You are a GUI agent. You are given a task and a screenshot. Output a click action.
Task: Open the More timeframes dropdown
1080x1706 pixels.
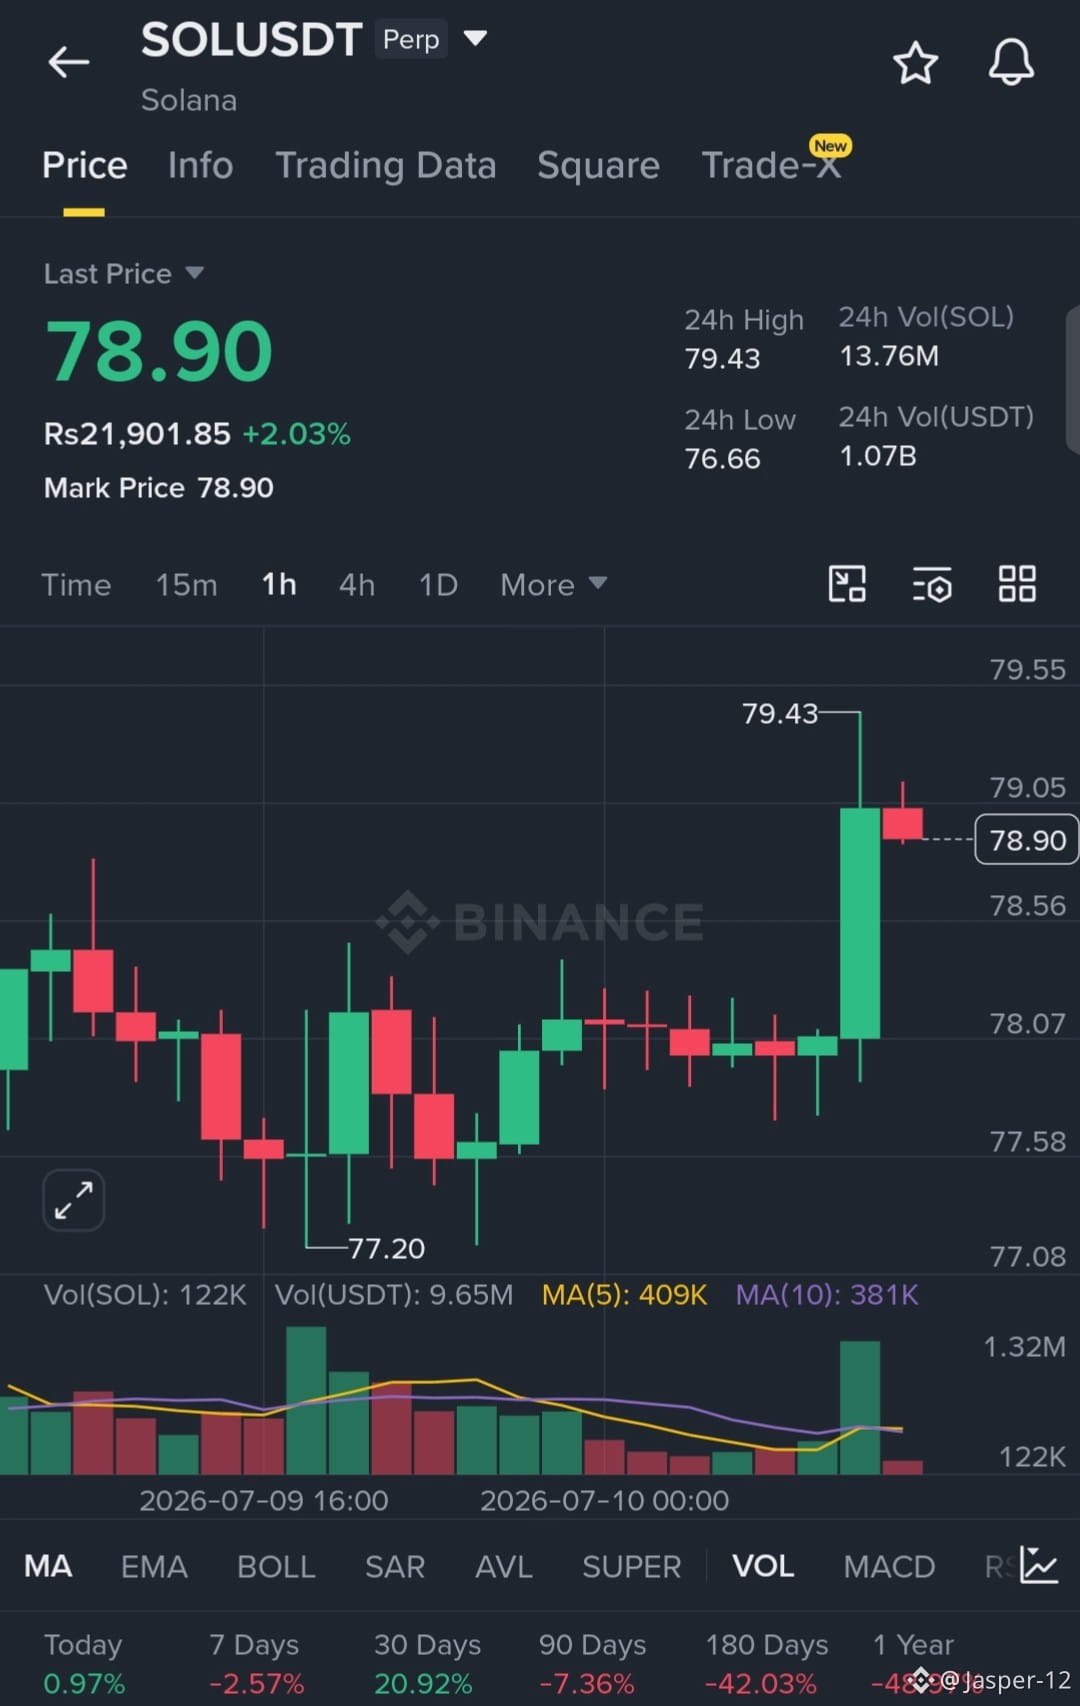pos(553,584)
